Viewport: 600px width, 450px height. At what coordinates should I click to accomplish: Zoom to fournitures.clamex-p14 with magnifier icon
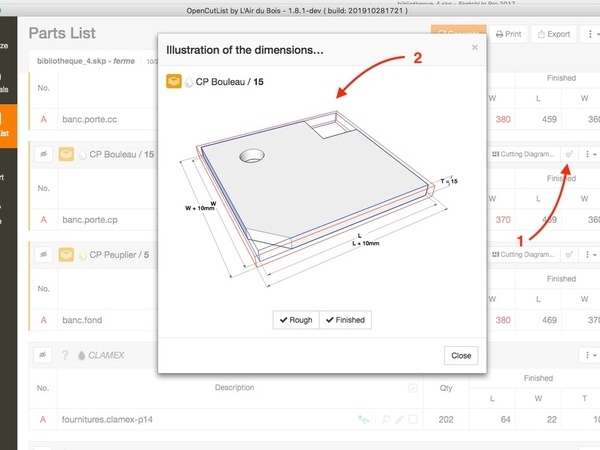(385, 420)
